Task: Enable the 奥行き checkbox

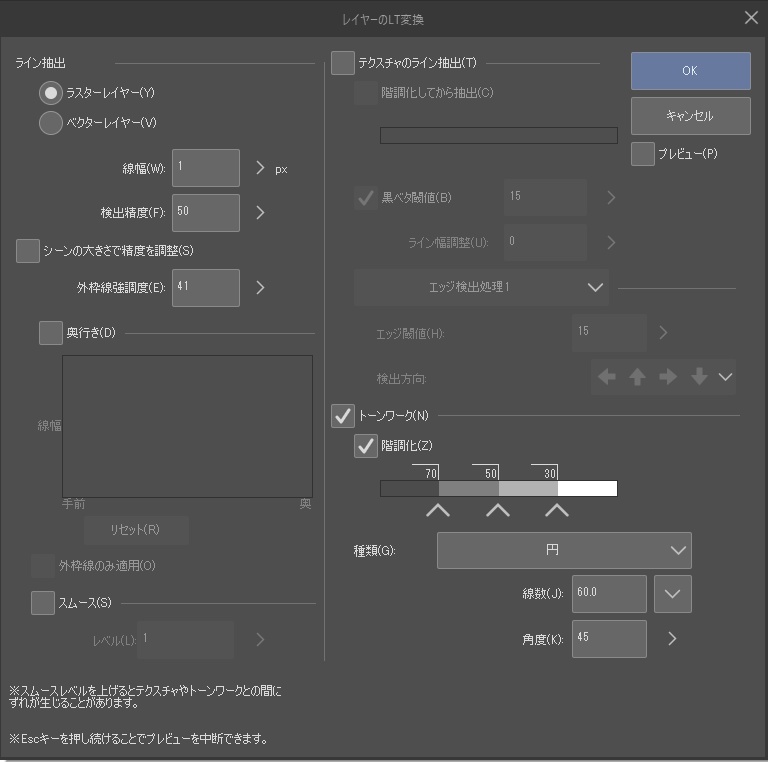Action: (51, 333)
